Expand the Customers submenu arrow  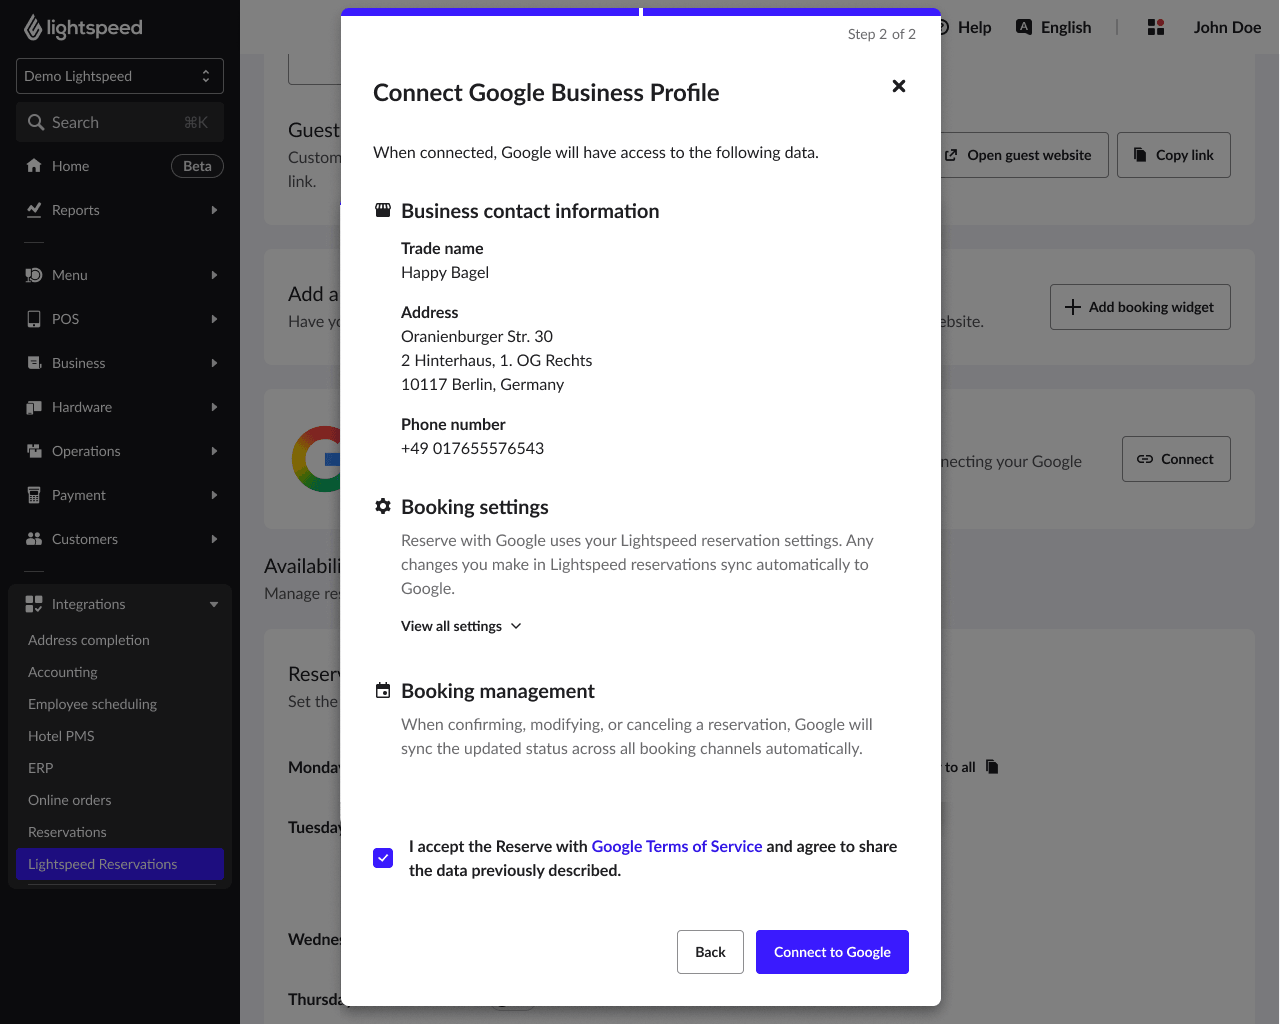point(214,539)
